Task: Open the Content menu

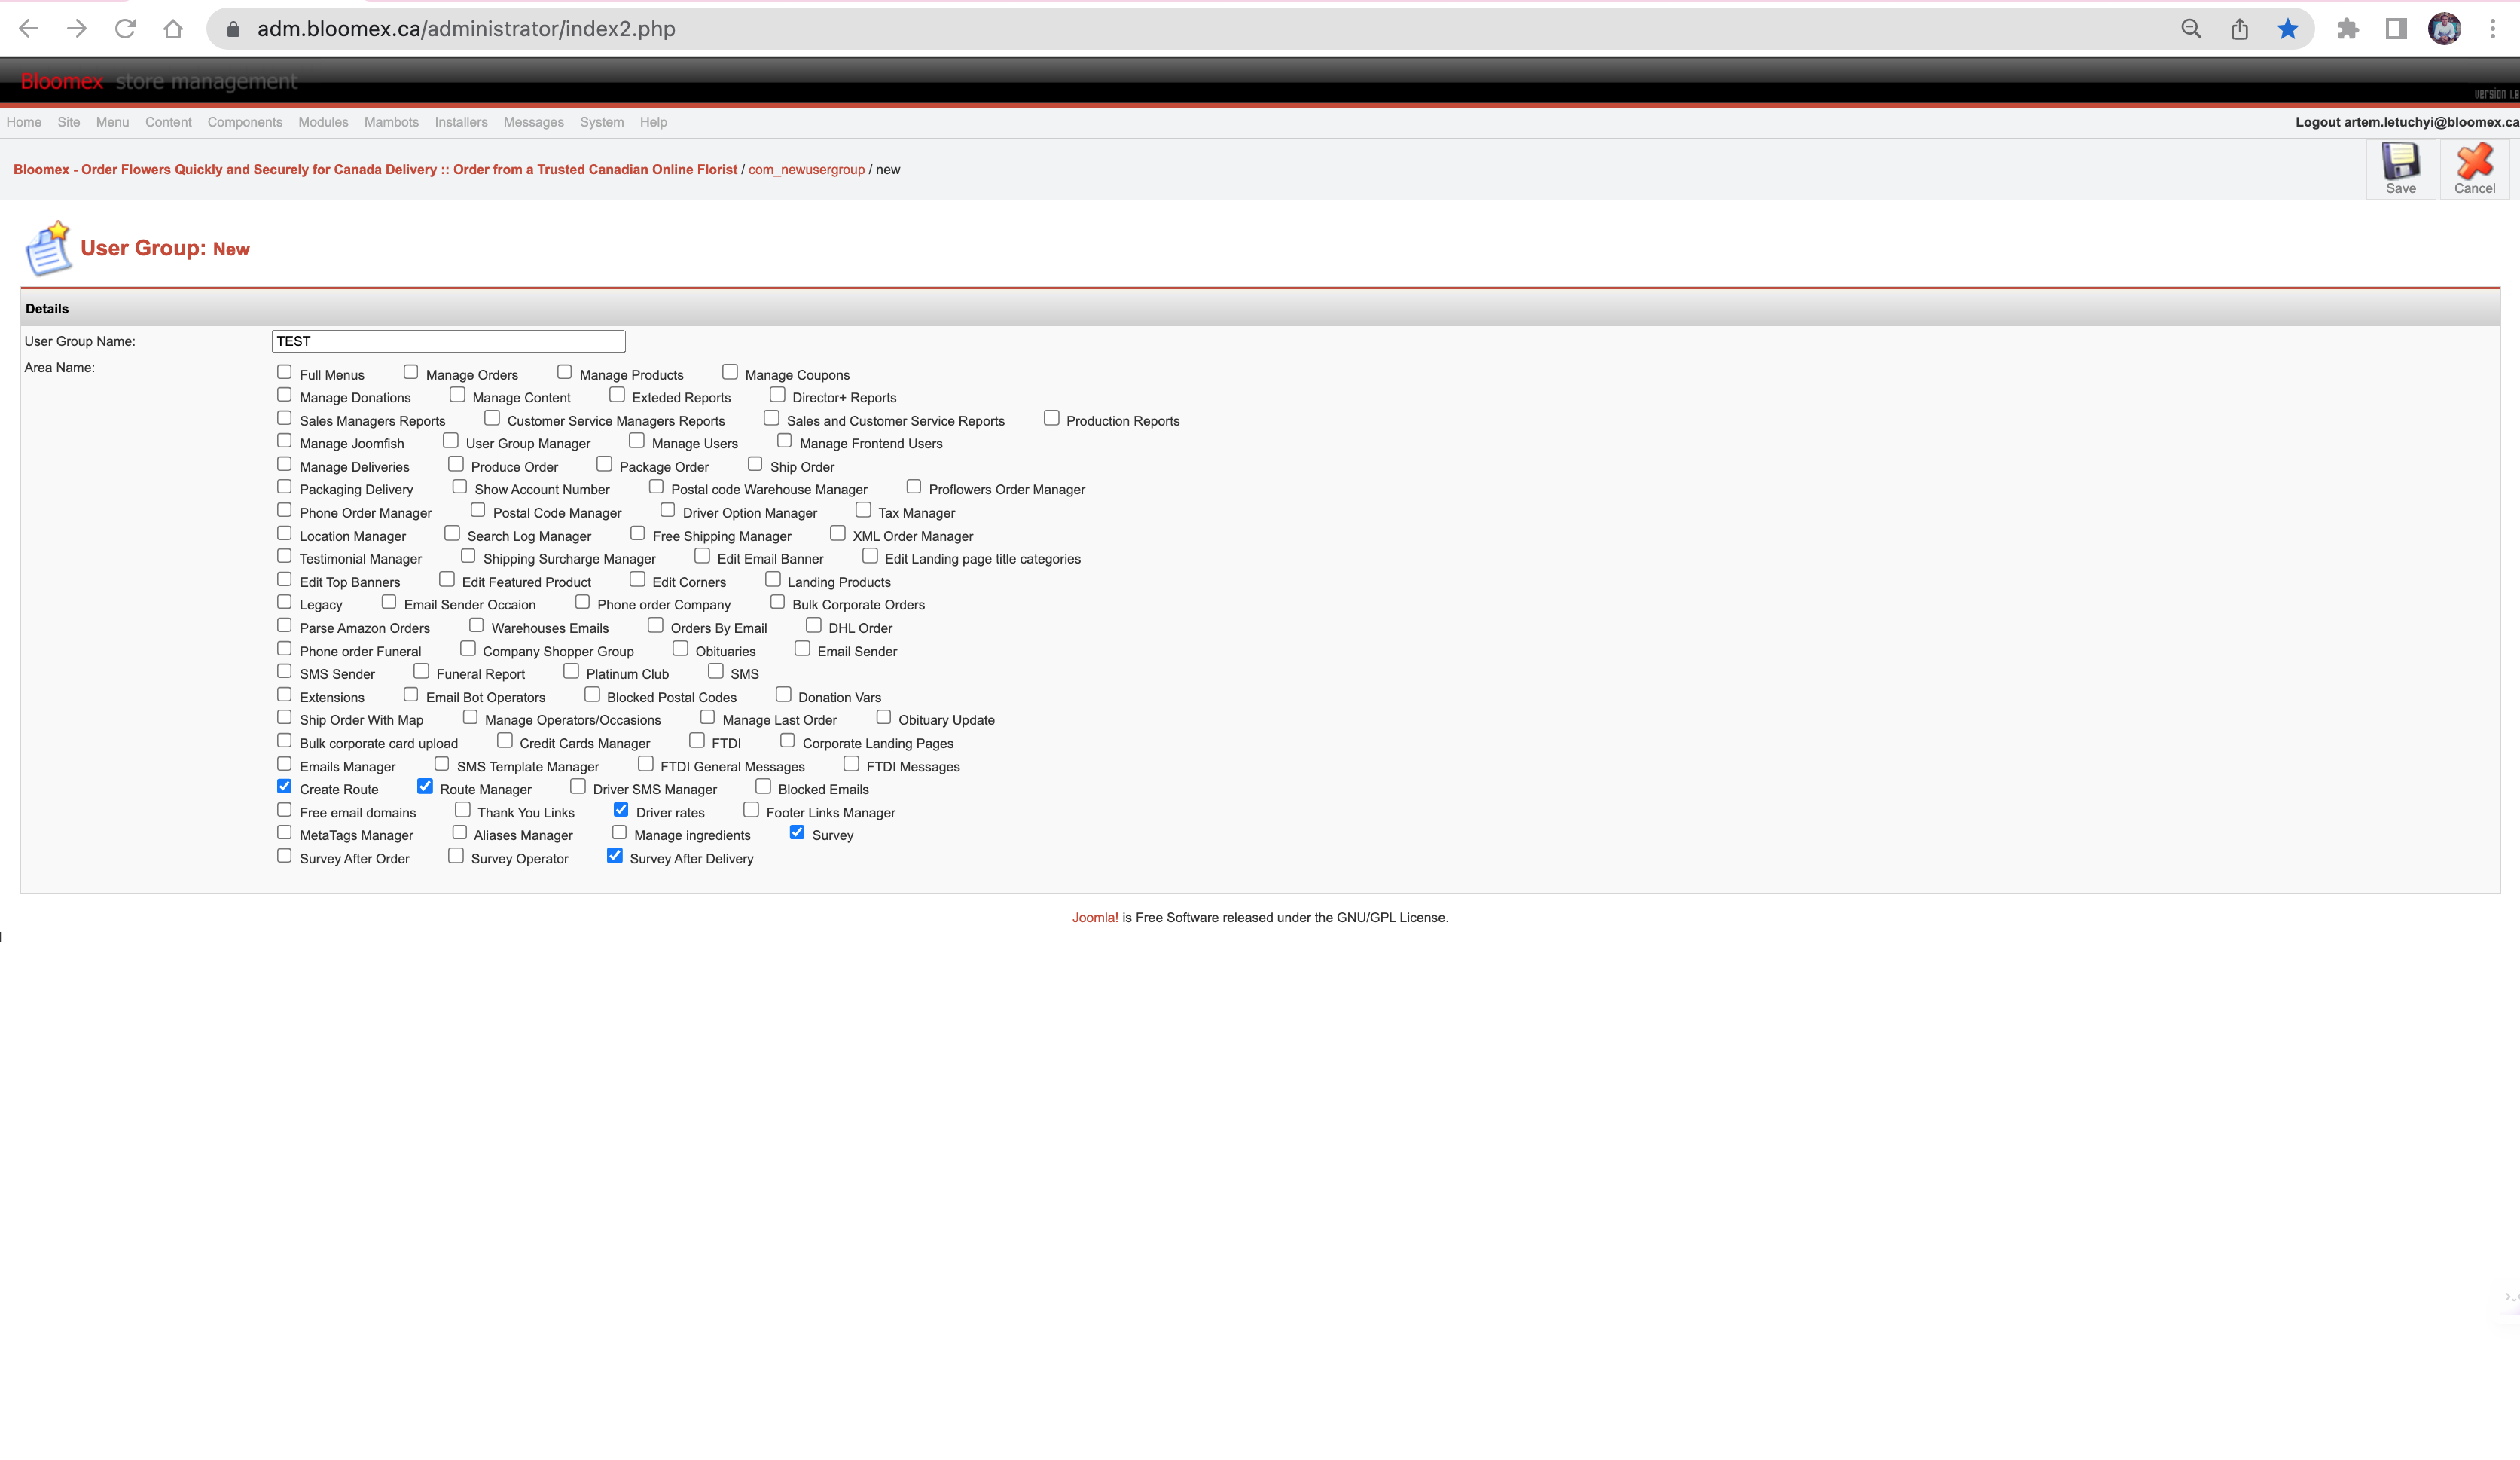Action: (x=168, y=122)
